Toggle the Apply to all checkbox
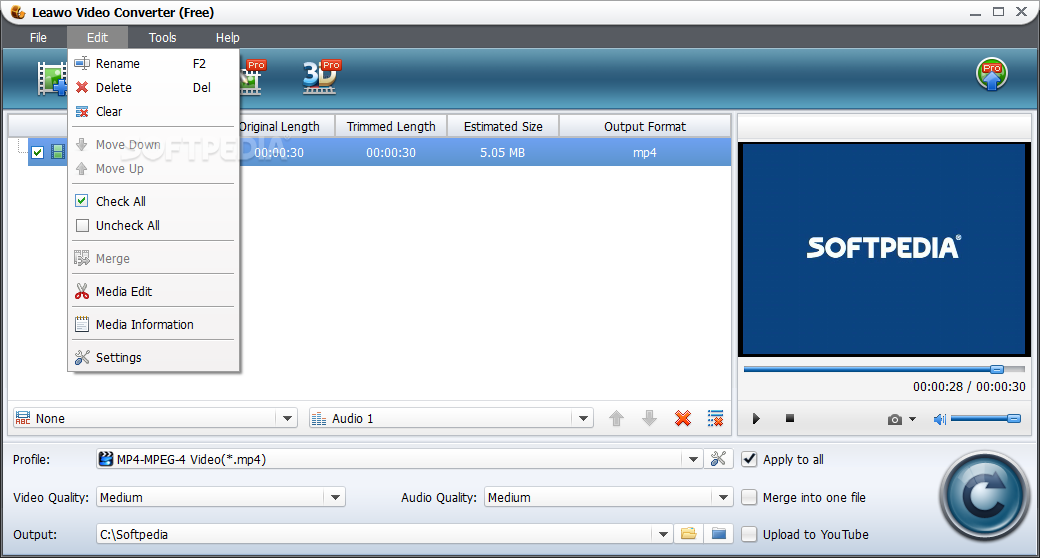Image resolution: width=1040 pixels, height=558 pixels. (749, 459)
